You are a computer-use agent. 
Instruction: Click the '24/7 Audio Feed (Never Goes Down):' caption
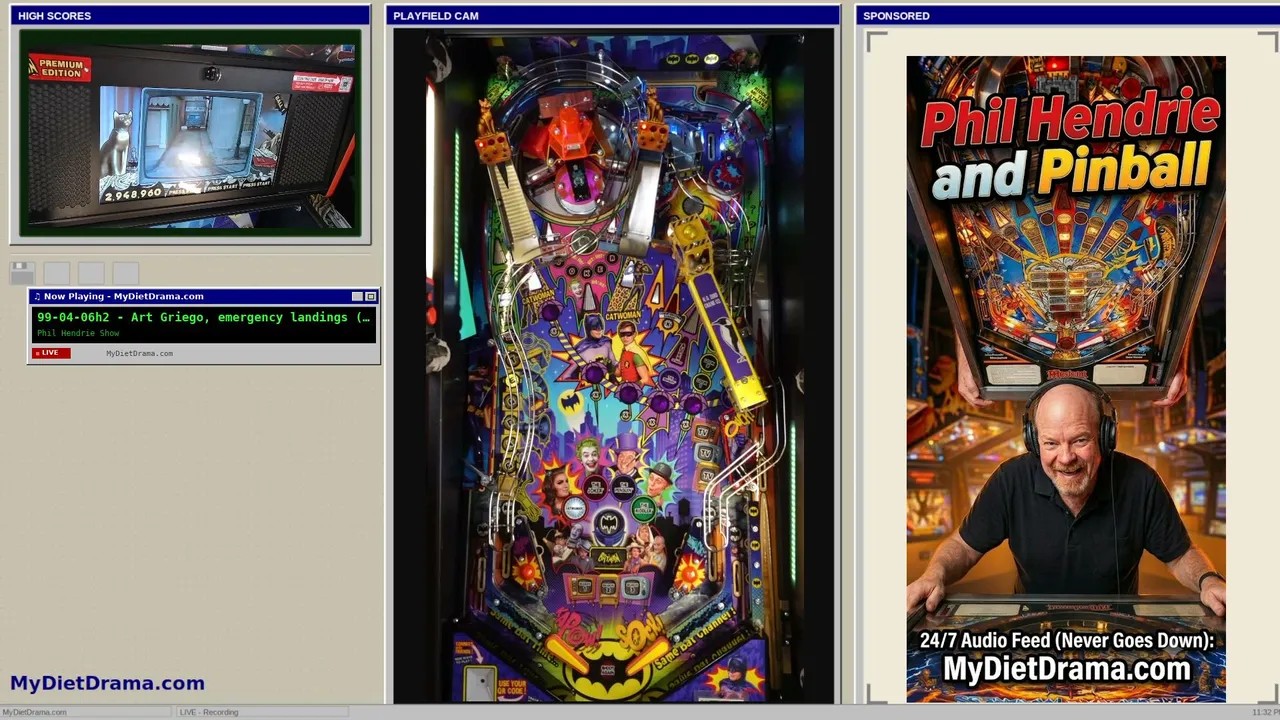(1067, 641)
